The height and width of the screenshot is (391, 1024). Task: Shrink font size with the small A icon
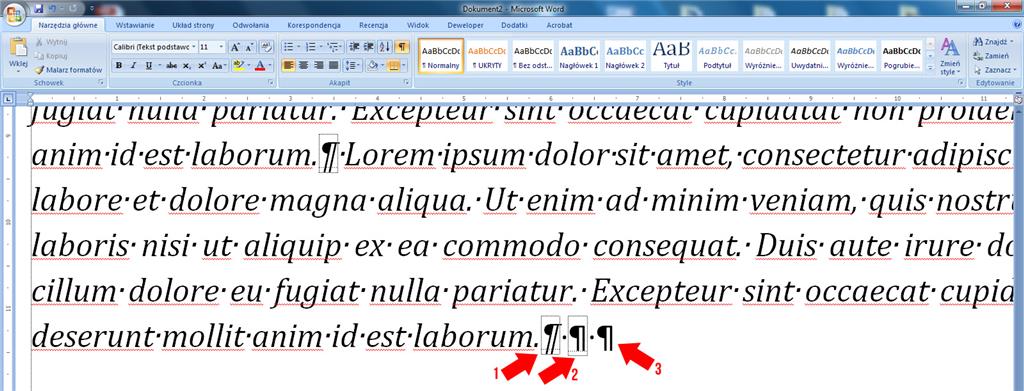(x=249, y=48)
